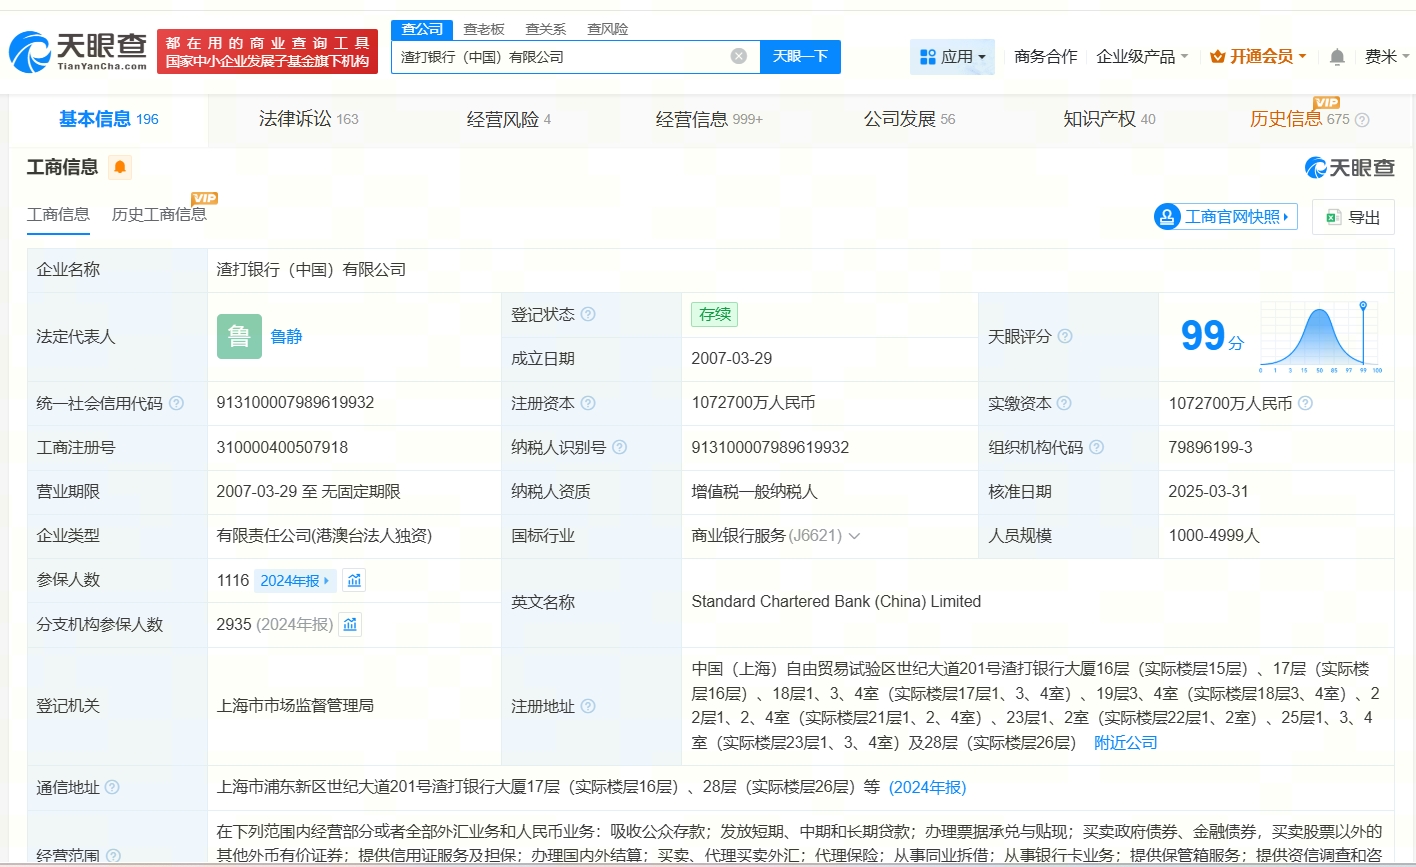The width and height of the screenshot is (1416, 867).
Task: Open 商务合作 link
Action: (x=1046, y=57)
